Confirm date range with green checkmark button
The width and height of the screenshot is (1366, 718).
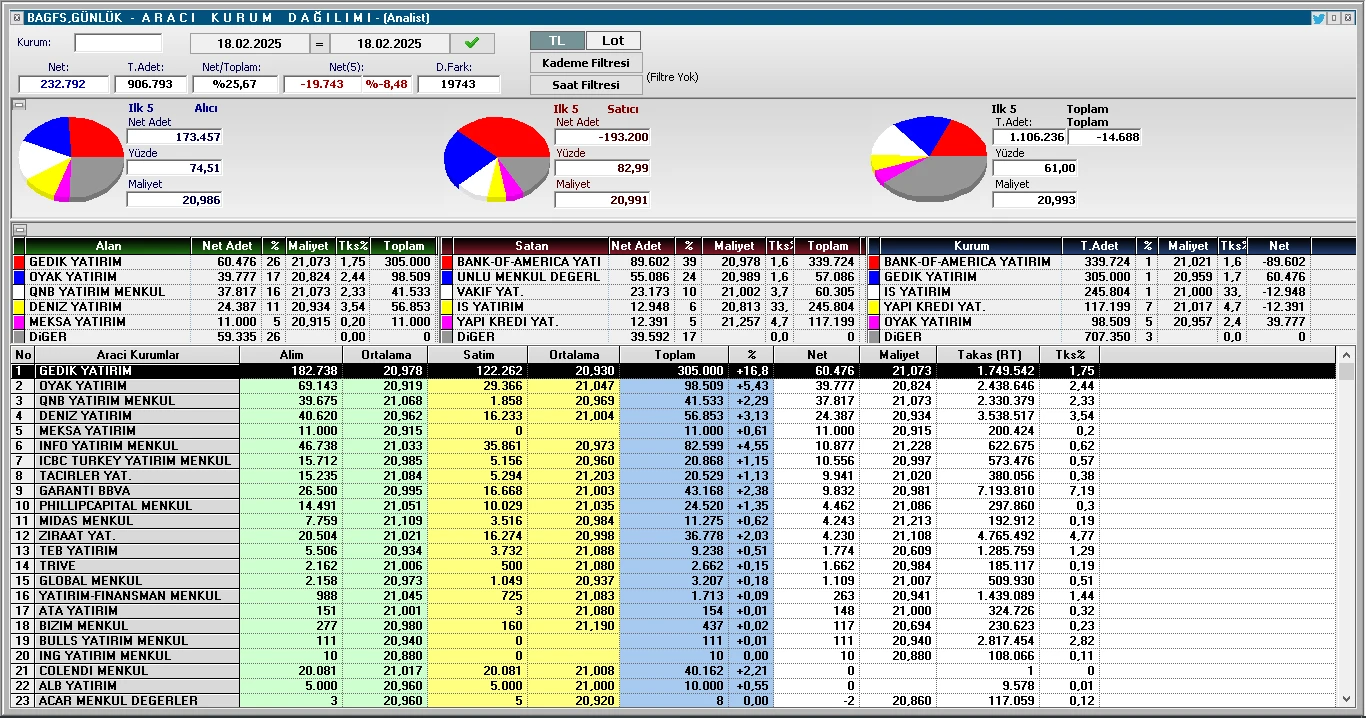point(472,43)
